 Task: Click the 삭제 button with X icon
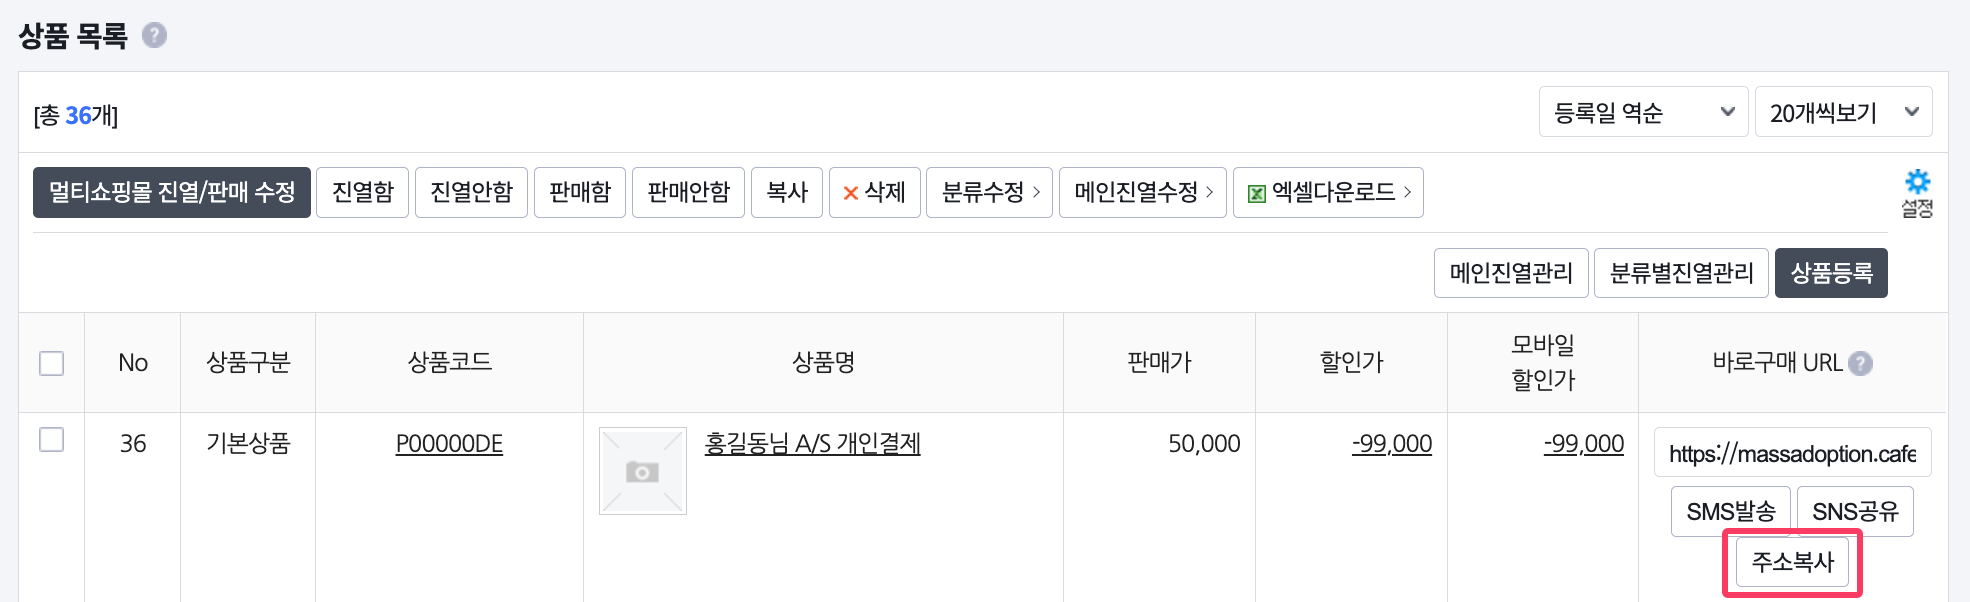click(874, 192)
